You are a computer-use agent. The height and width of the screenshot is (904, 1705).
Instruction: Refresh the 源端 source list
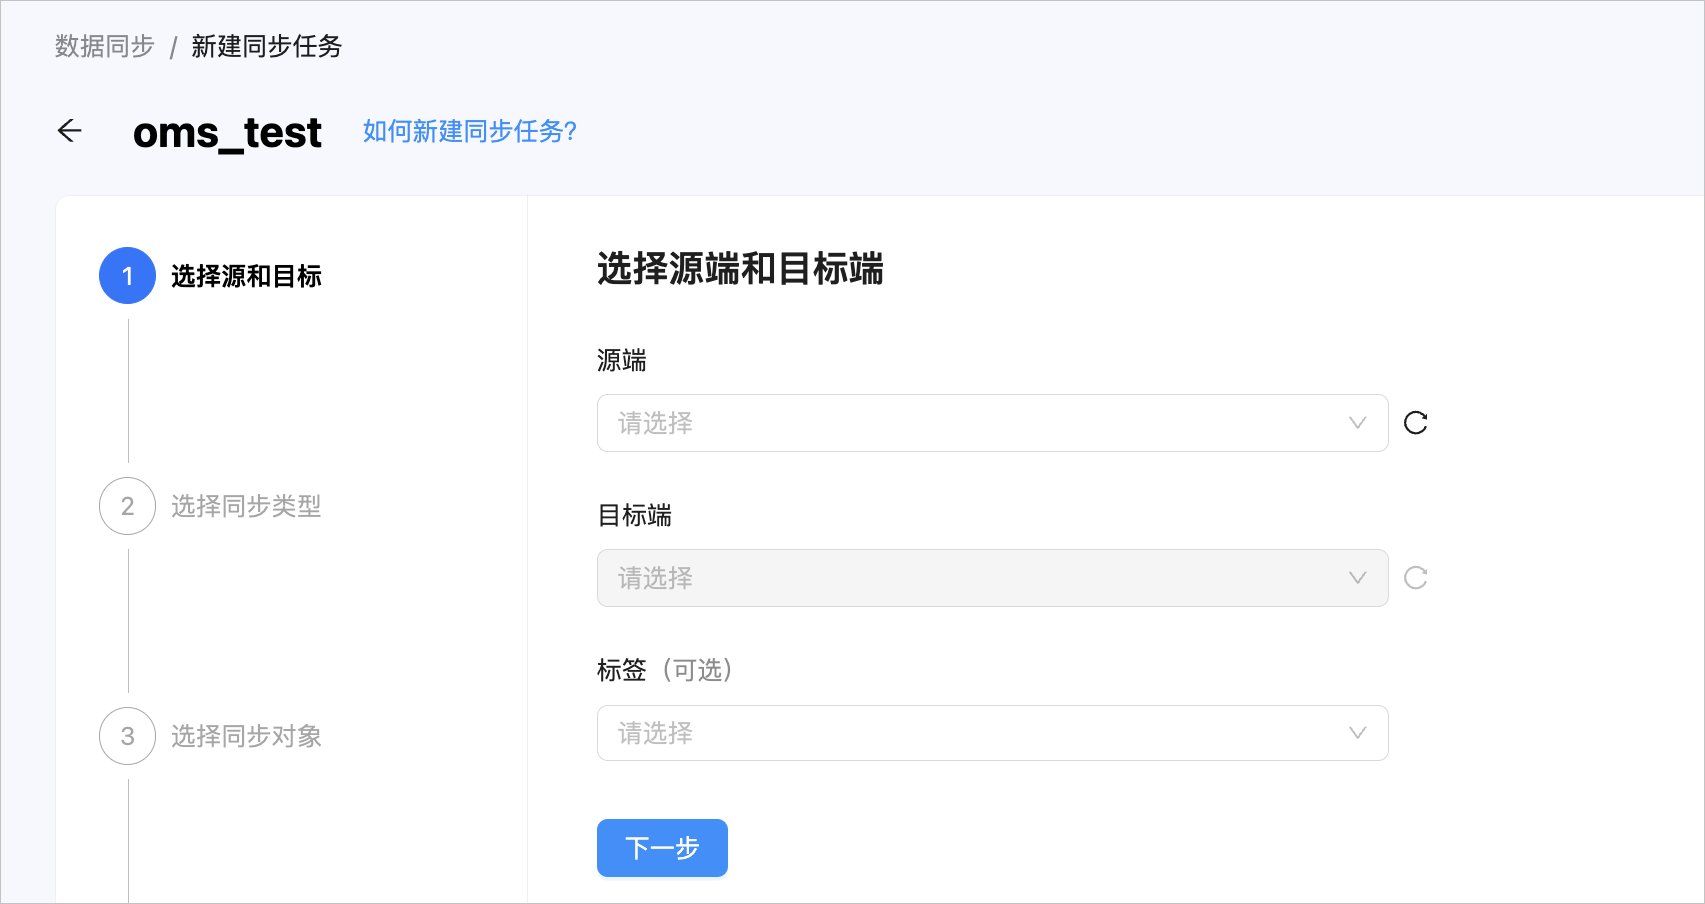click(x=1415, y=423)
